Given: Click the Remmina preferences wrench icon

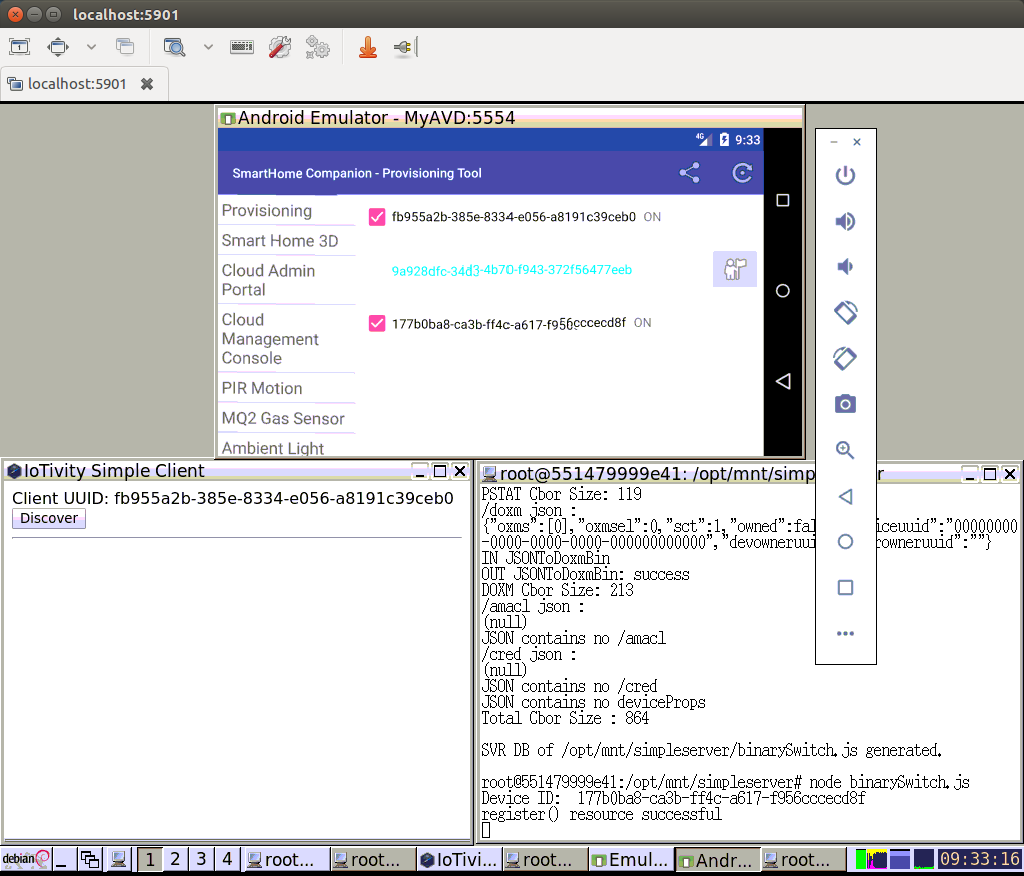Looking at the screenshot, I should point(280,47).
